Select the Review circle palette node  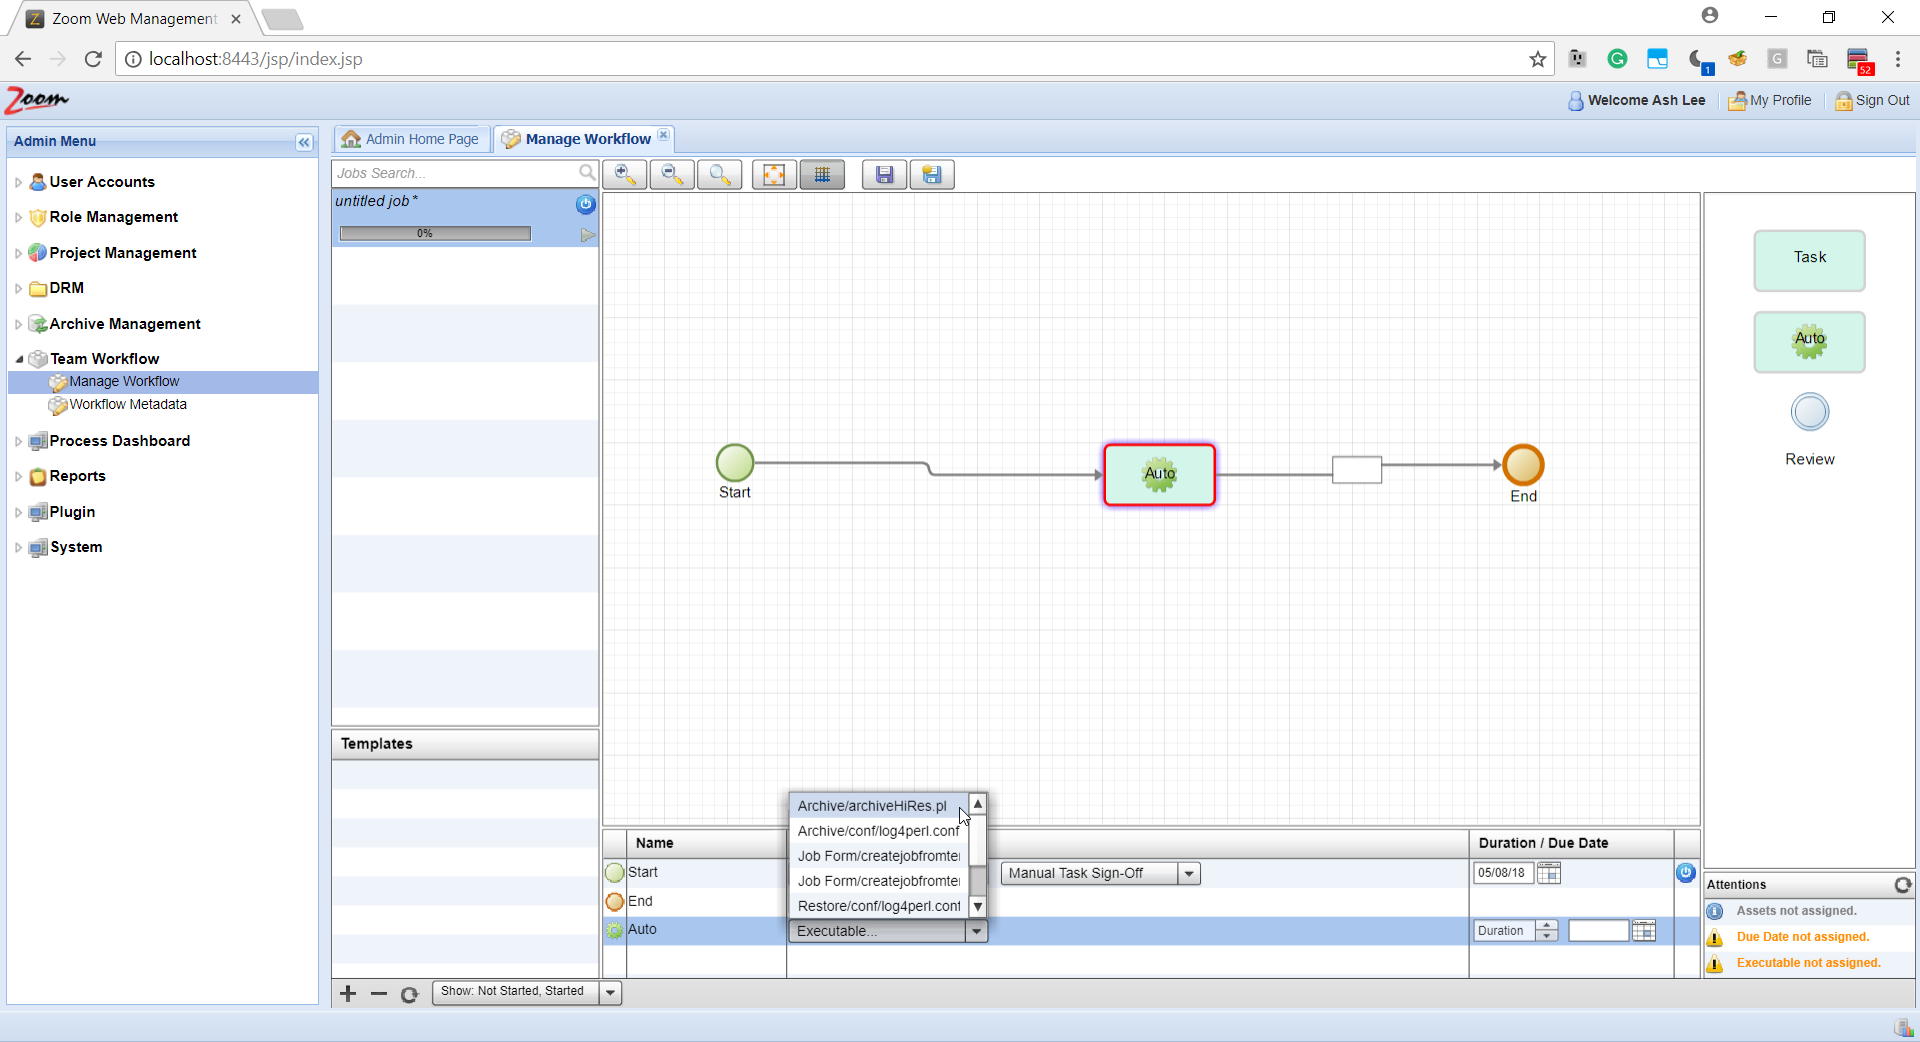click(x=1809, y=412)
